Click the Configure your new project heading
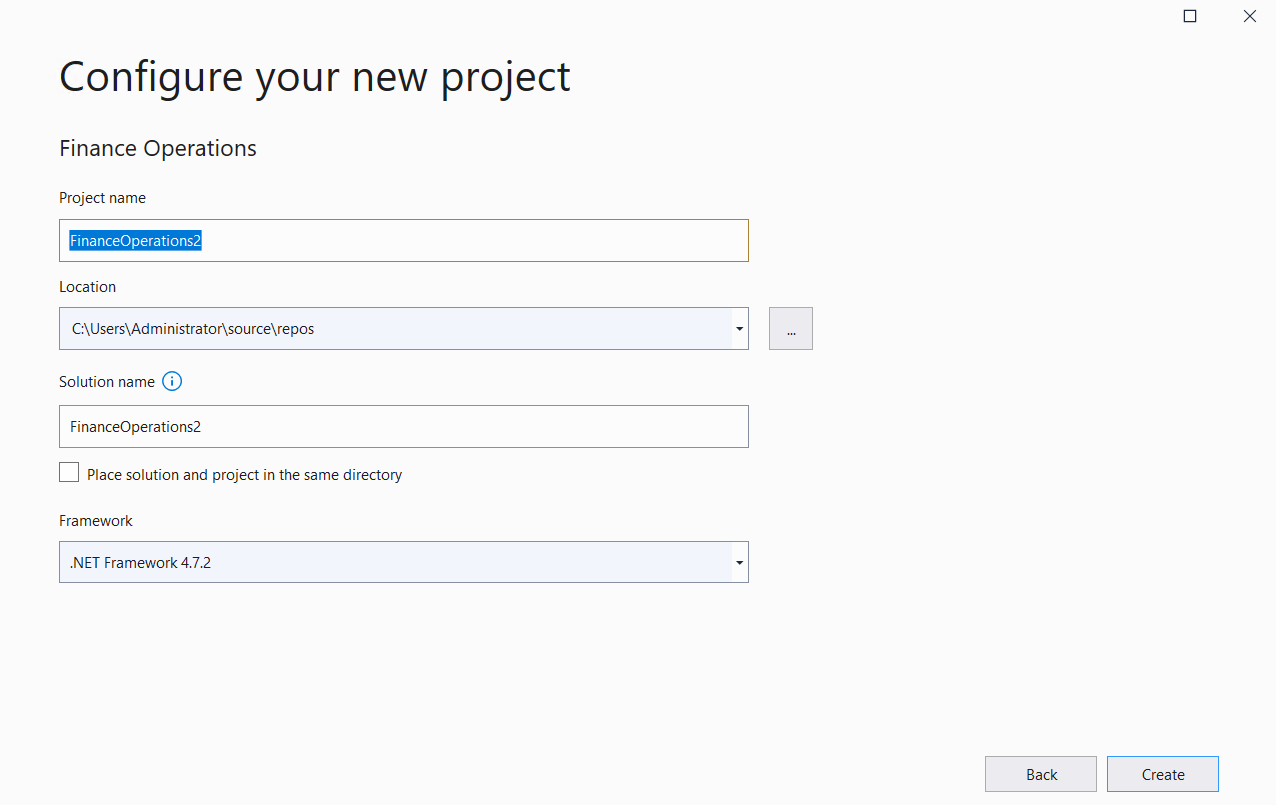The height and width of the screenshot is (805, 1276). click(x=315, y=78)
